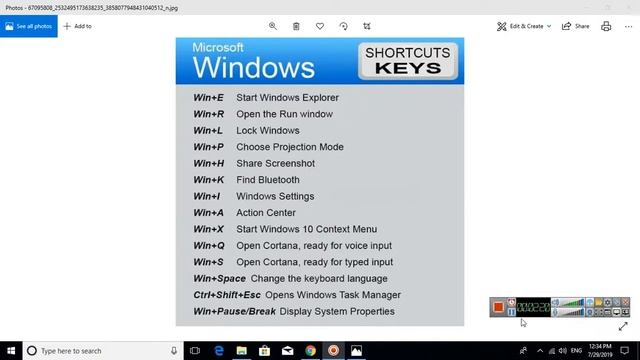This screenshot has height=360, width=640.
Task: Open the taskbar clock and date
Action: (x=600, y=351)
